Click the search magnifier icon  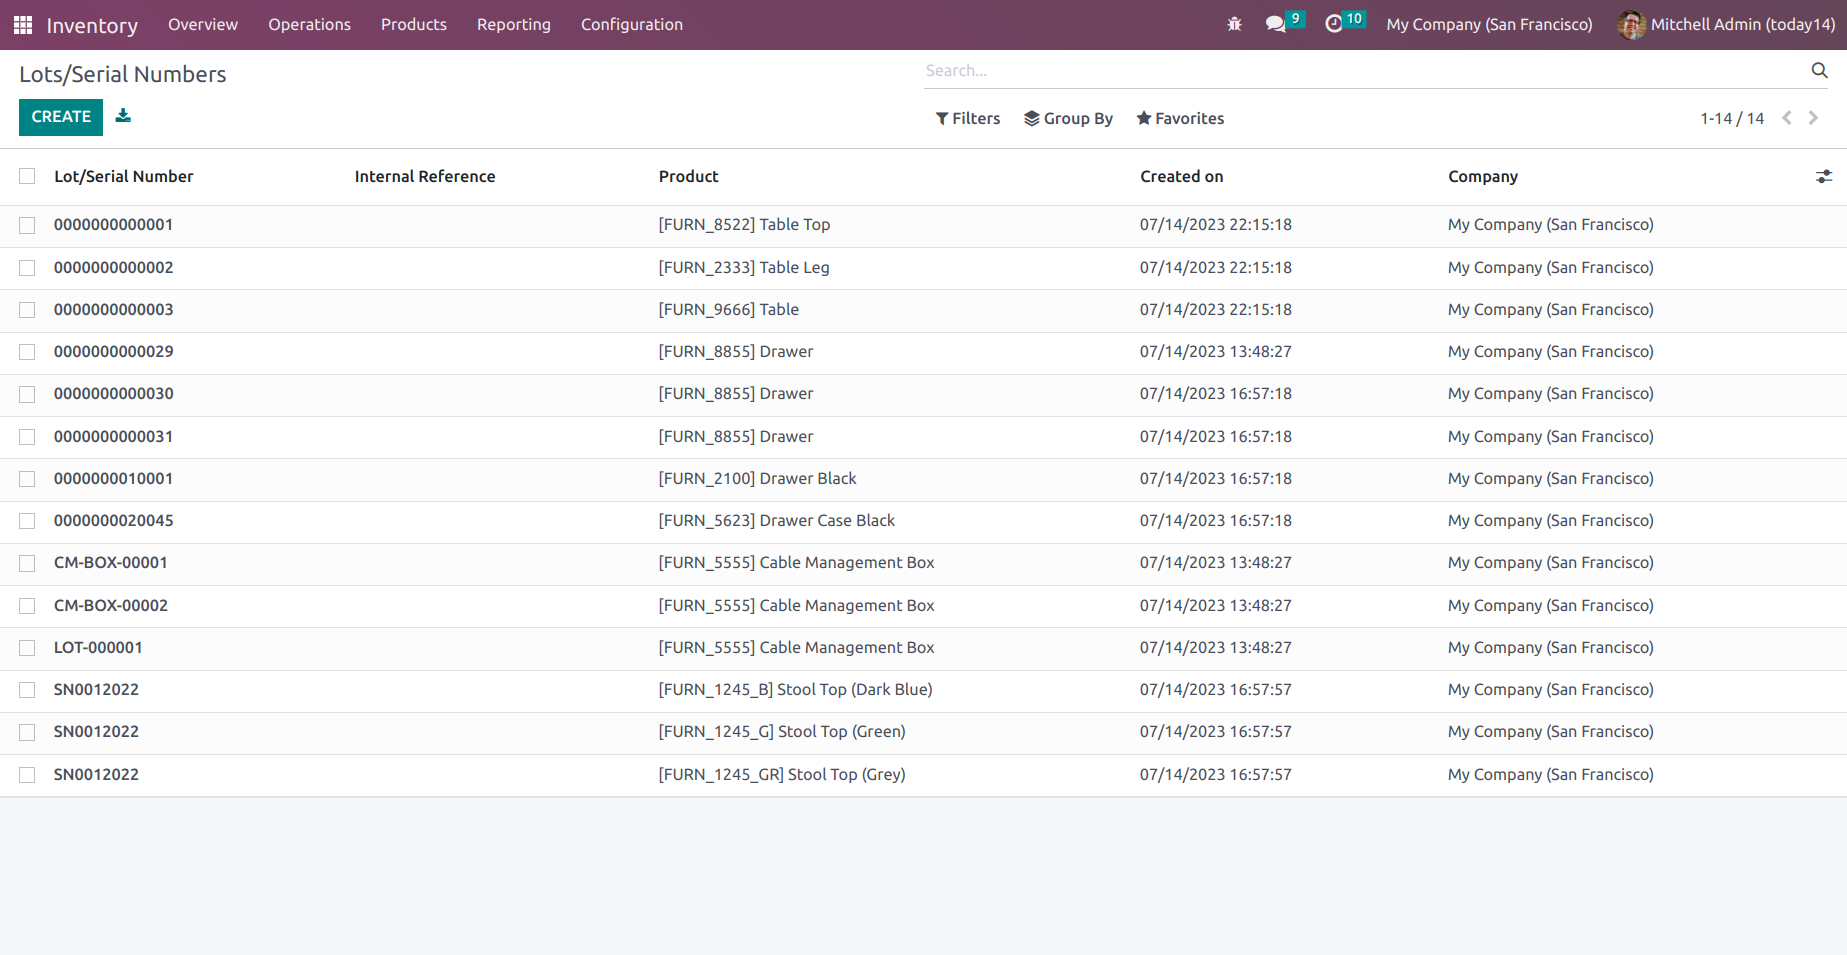click(x=1819, y=70)
